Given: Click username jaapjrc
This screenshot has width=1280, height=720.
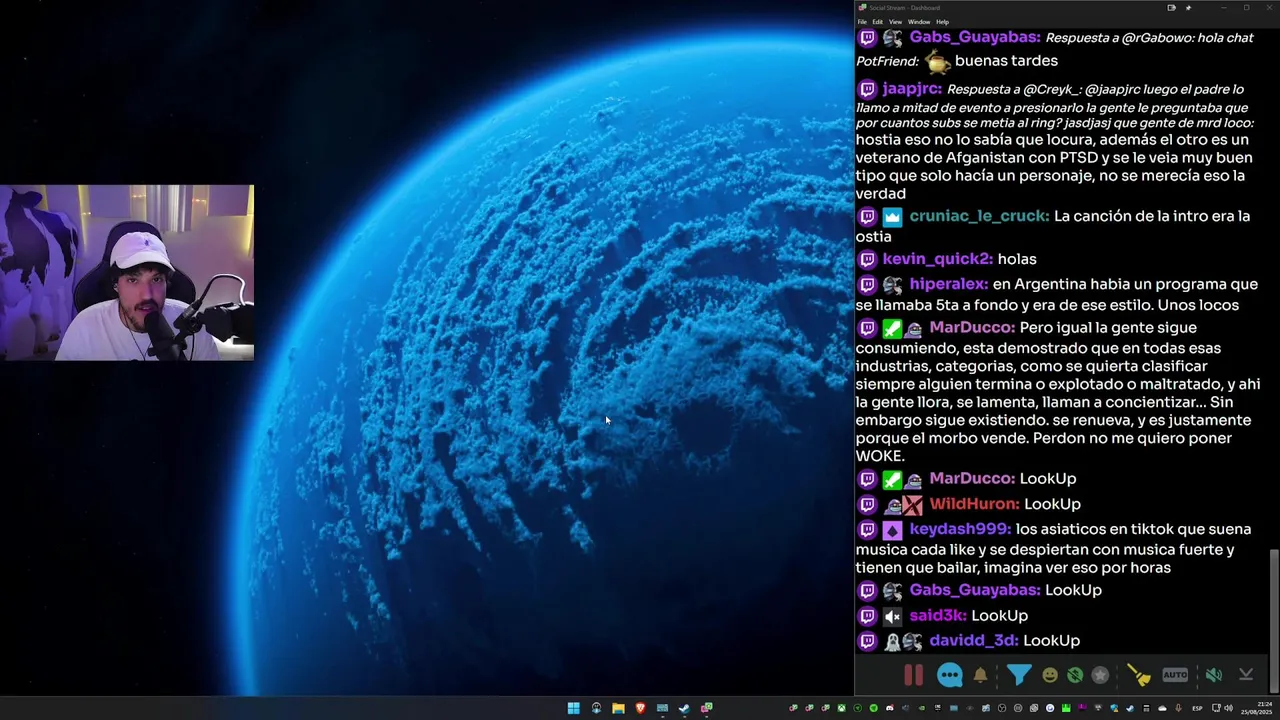Looking at the screenshot, I should (x=912, y=88).
